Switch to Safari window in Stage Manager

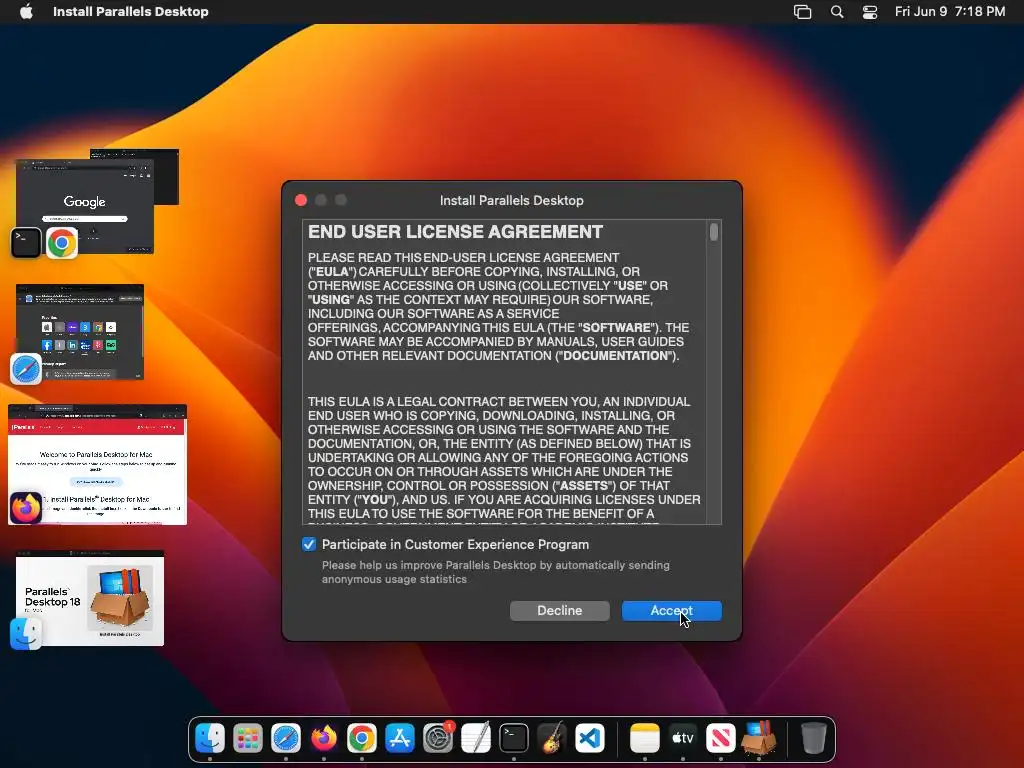point(80,332)
